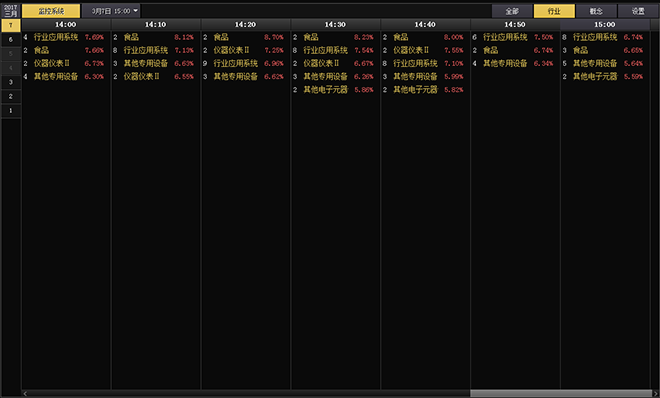Image resolution: width=660 pixels, height=398 pixels.
Task: Click the 14:50 column header
Action: [515, 24]
